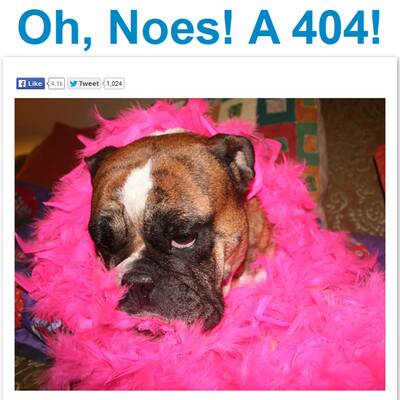Click the boxer dog photo
400x400 pixels.
(x=200, y=244)
